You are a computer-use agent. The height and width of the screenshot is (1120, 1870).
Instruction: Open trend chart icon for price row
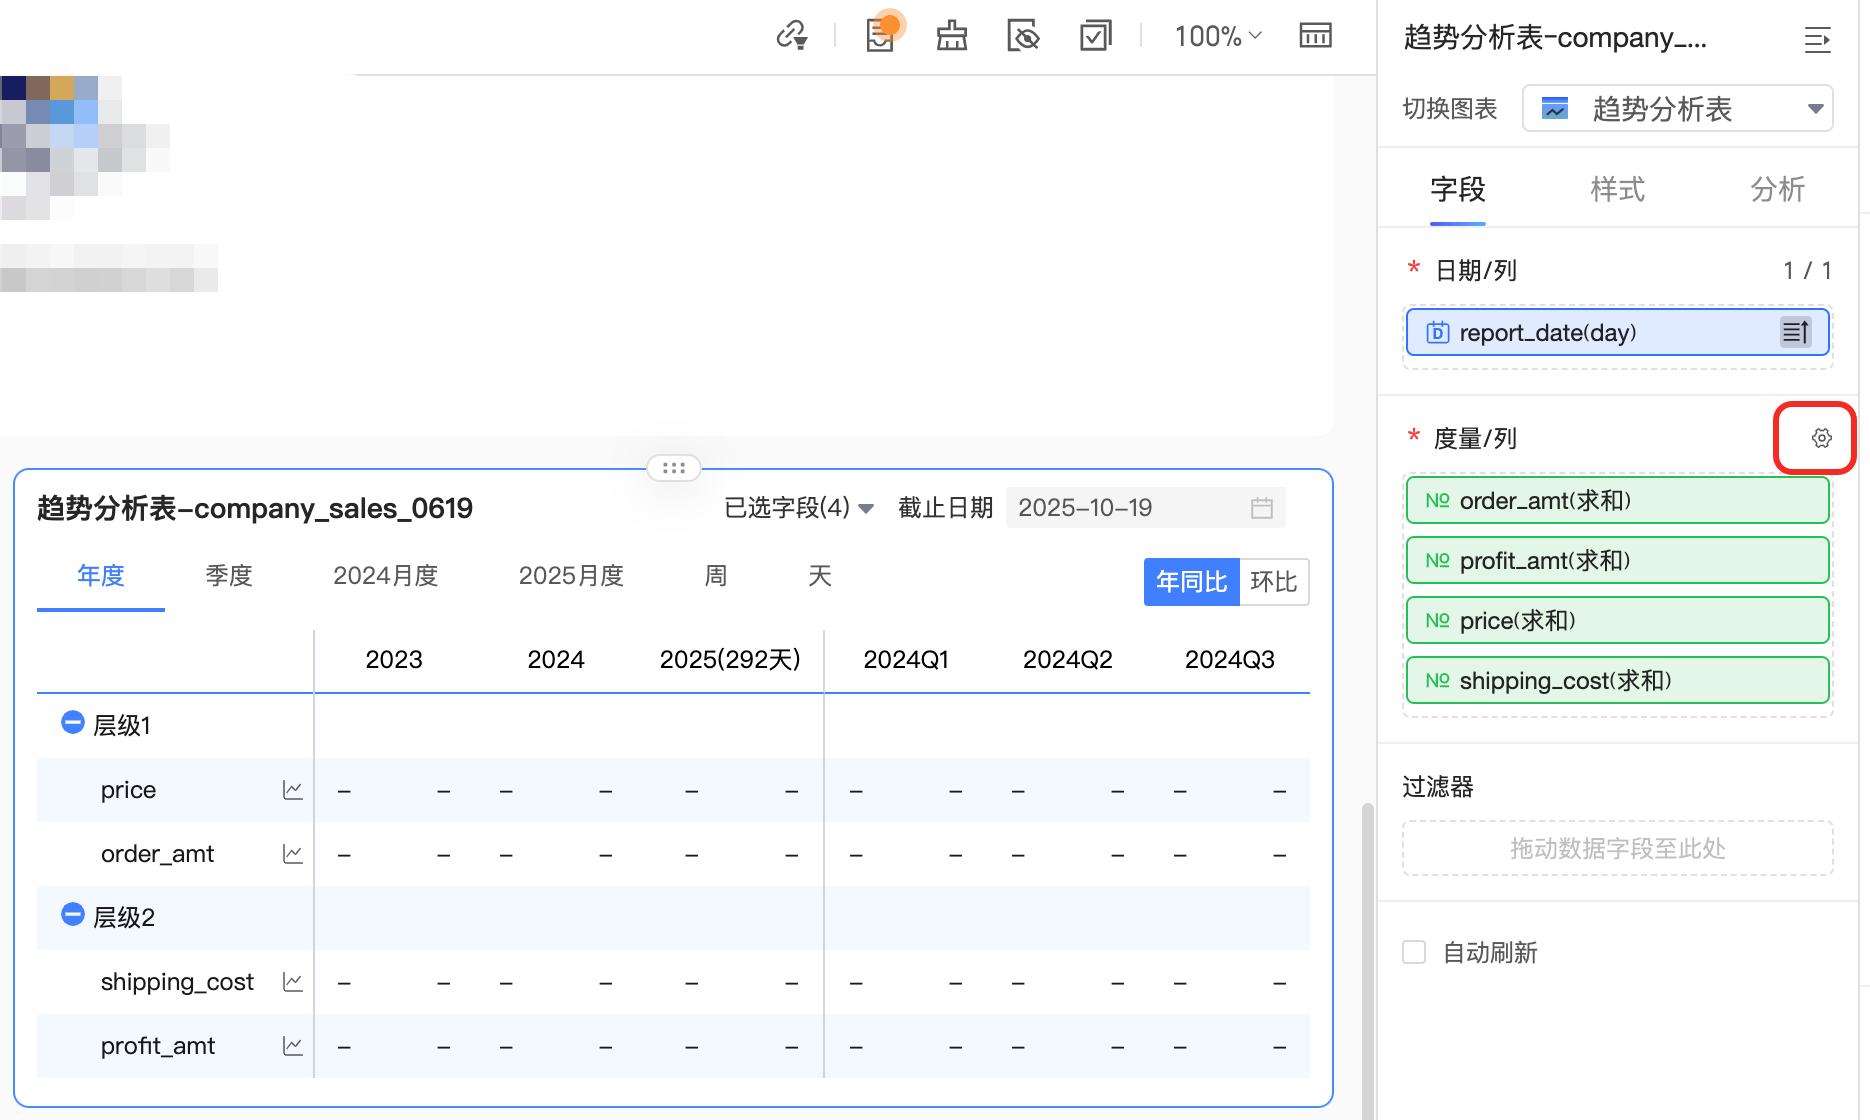tap(292, 790)
